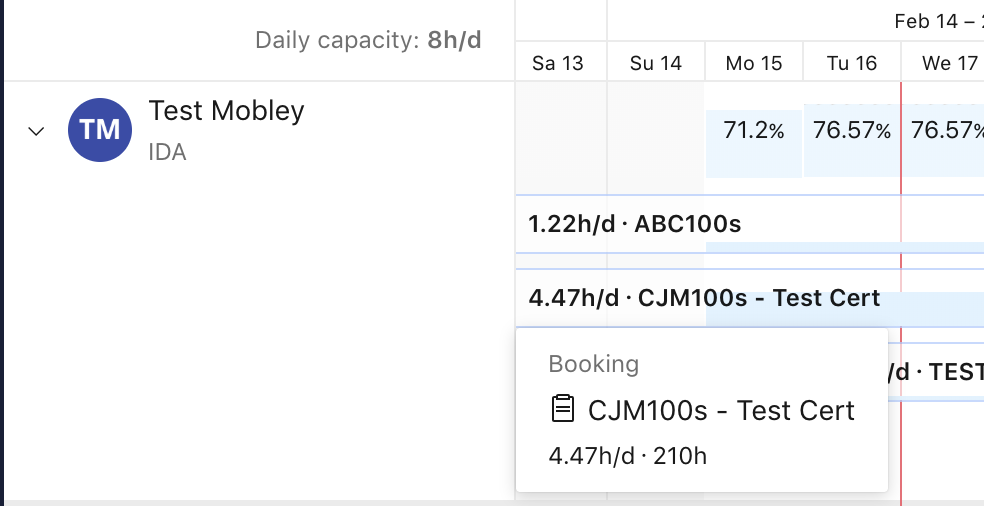Open CJM100s - Test Cert title in tooltip
Screen dimensions: 984x506
pyautogui.click(x=721, y=411)
